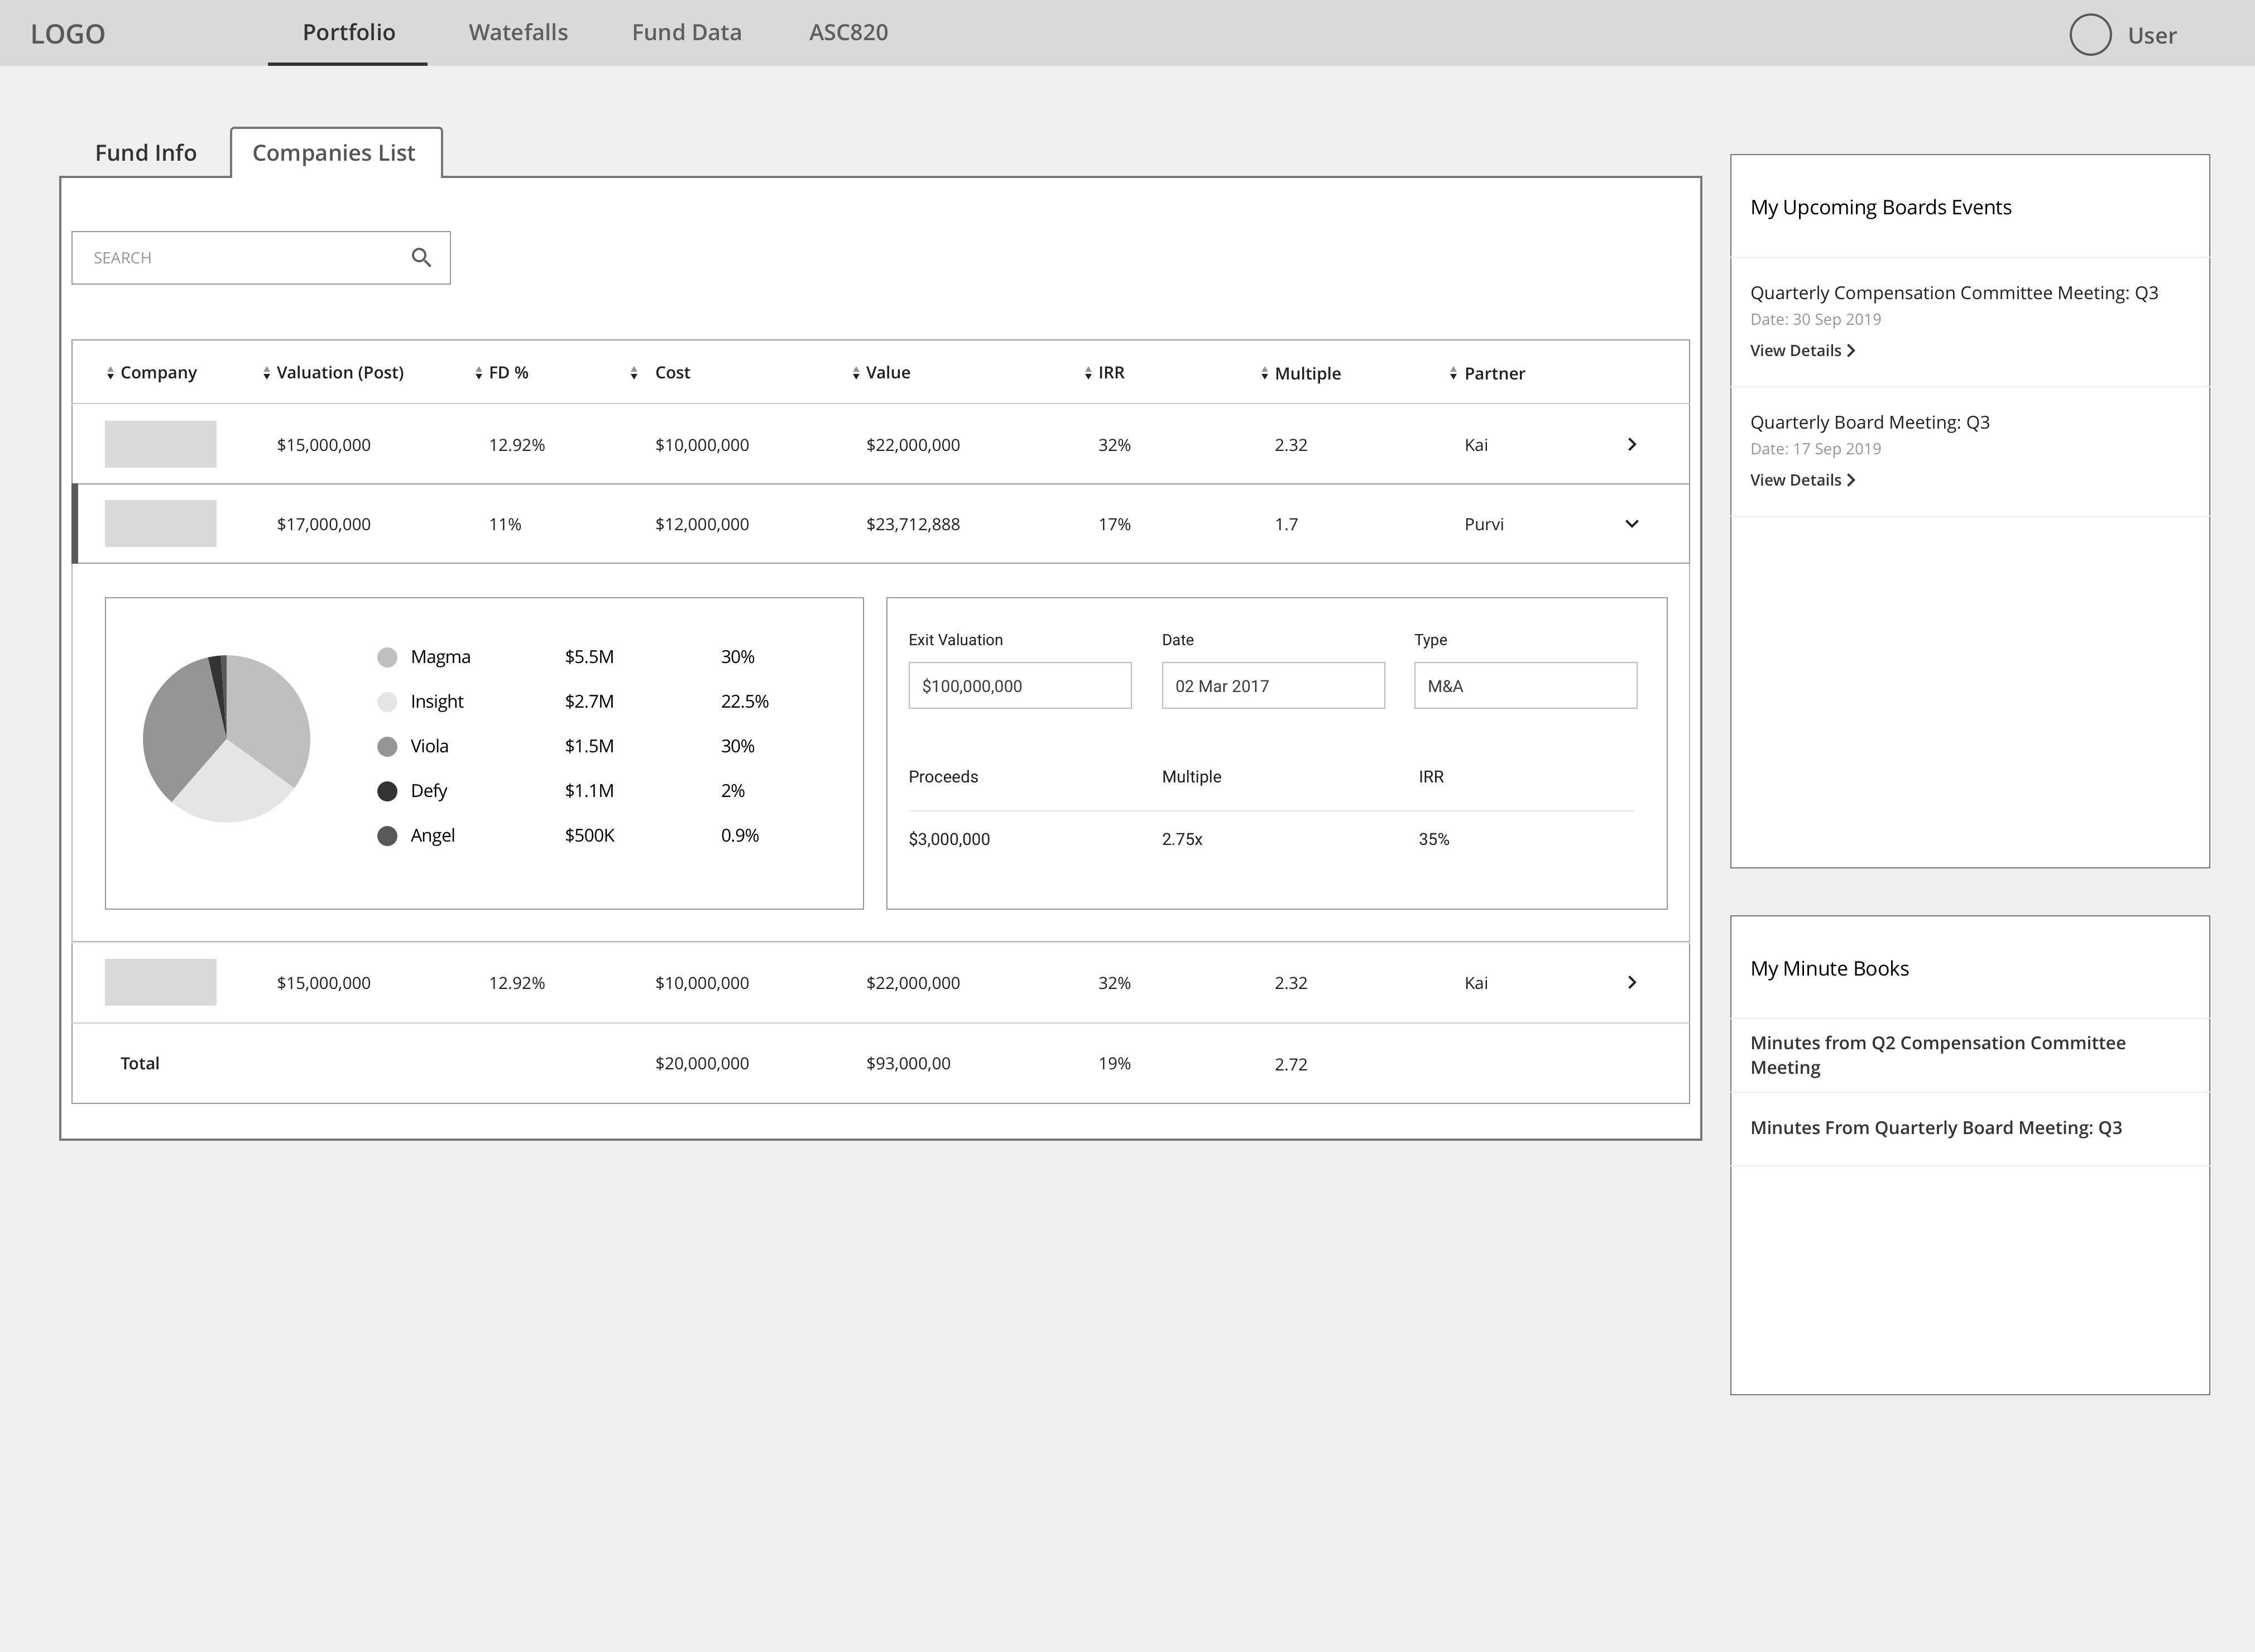Click the Defy legend color dot

click(x=387, y=791)
